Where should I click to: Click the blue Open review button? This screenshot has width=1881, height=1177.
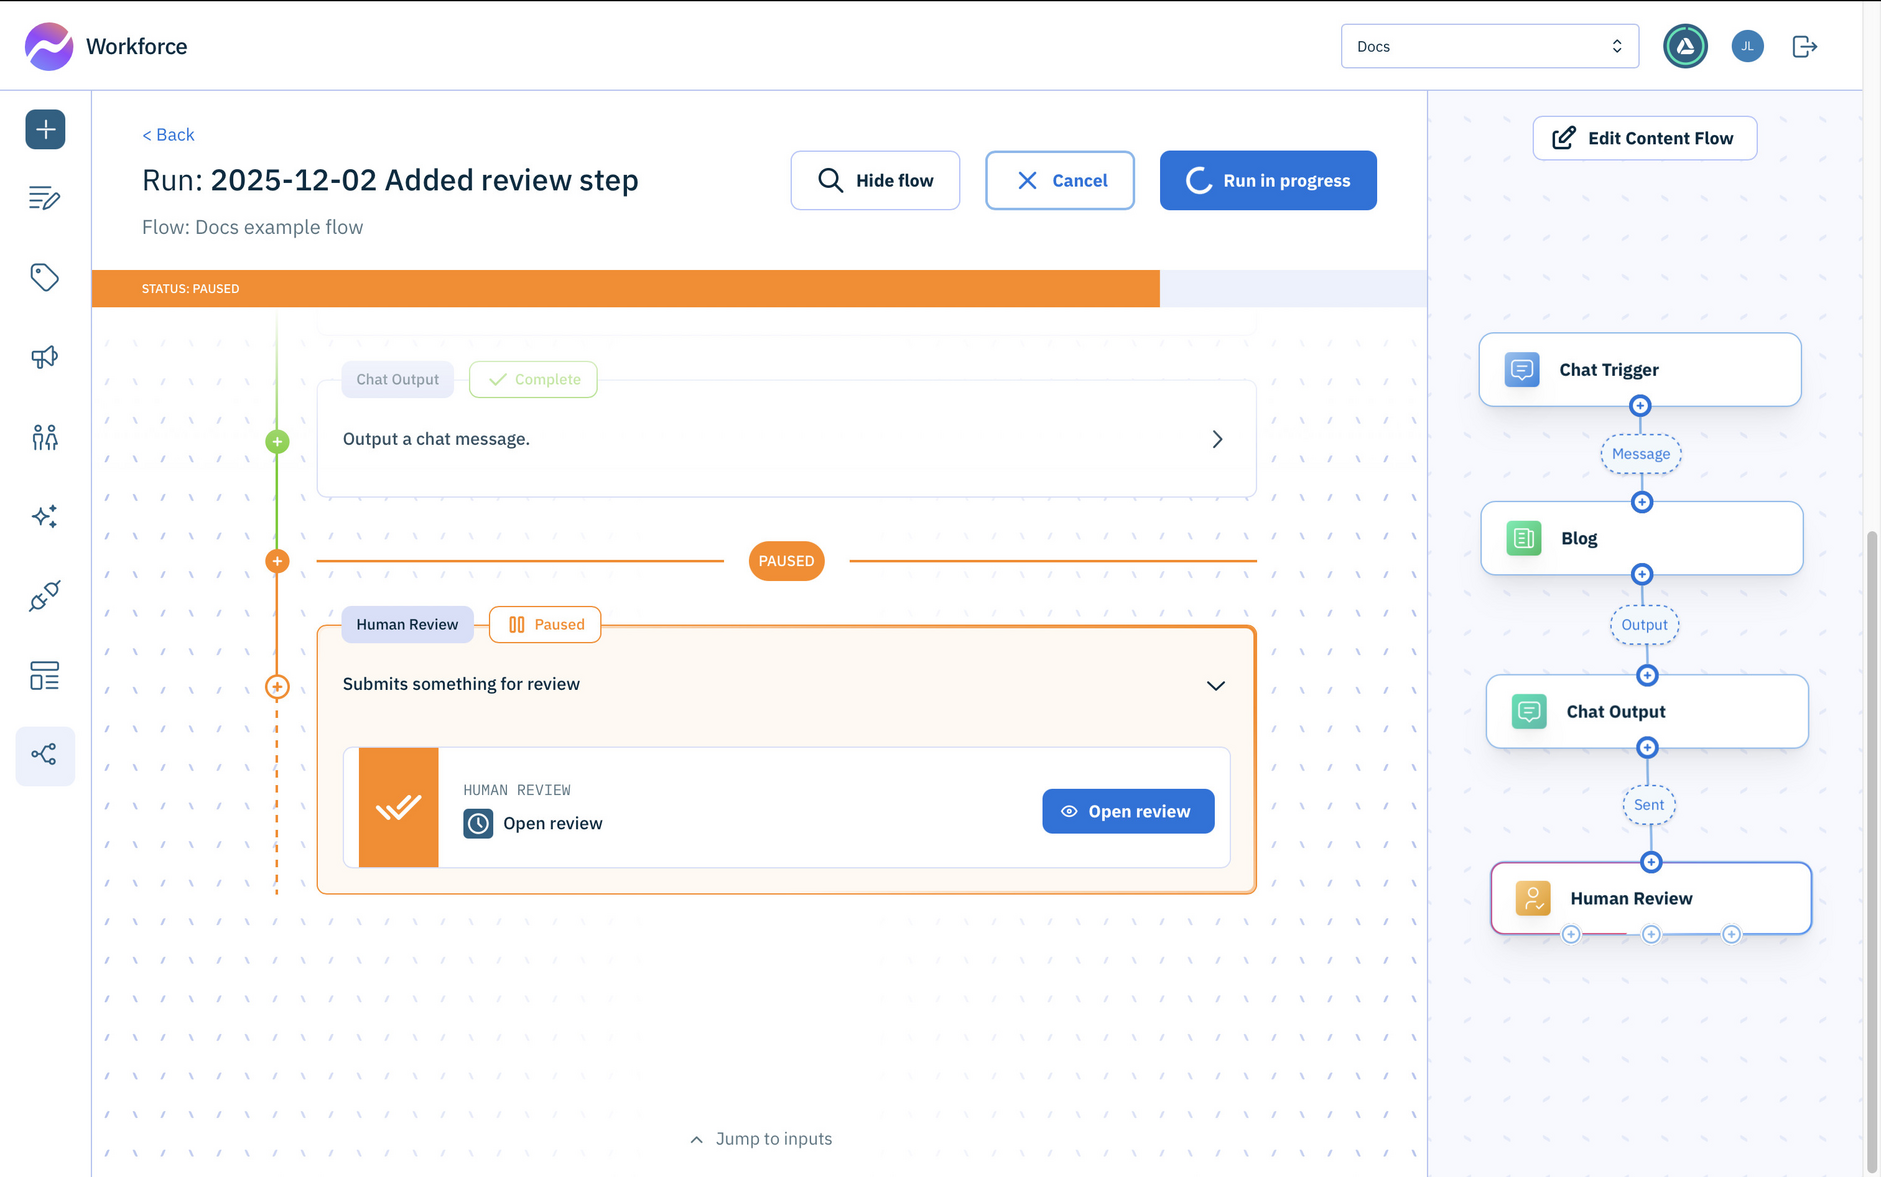point(1127,812)
